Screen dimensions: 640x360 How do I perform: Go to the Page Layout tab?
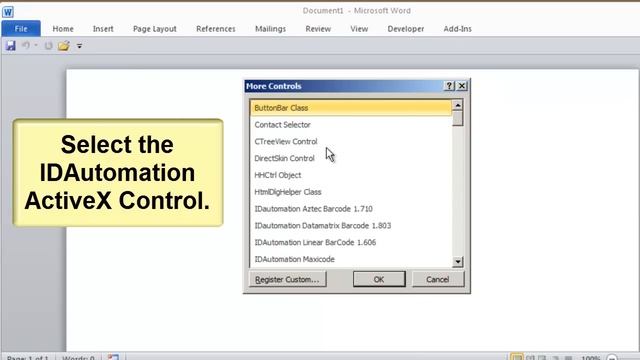pos(155,29)
